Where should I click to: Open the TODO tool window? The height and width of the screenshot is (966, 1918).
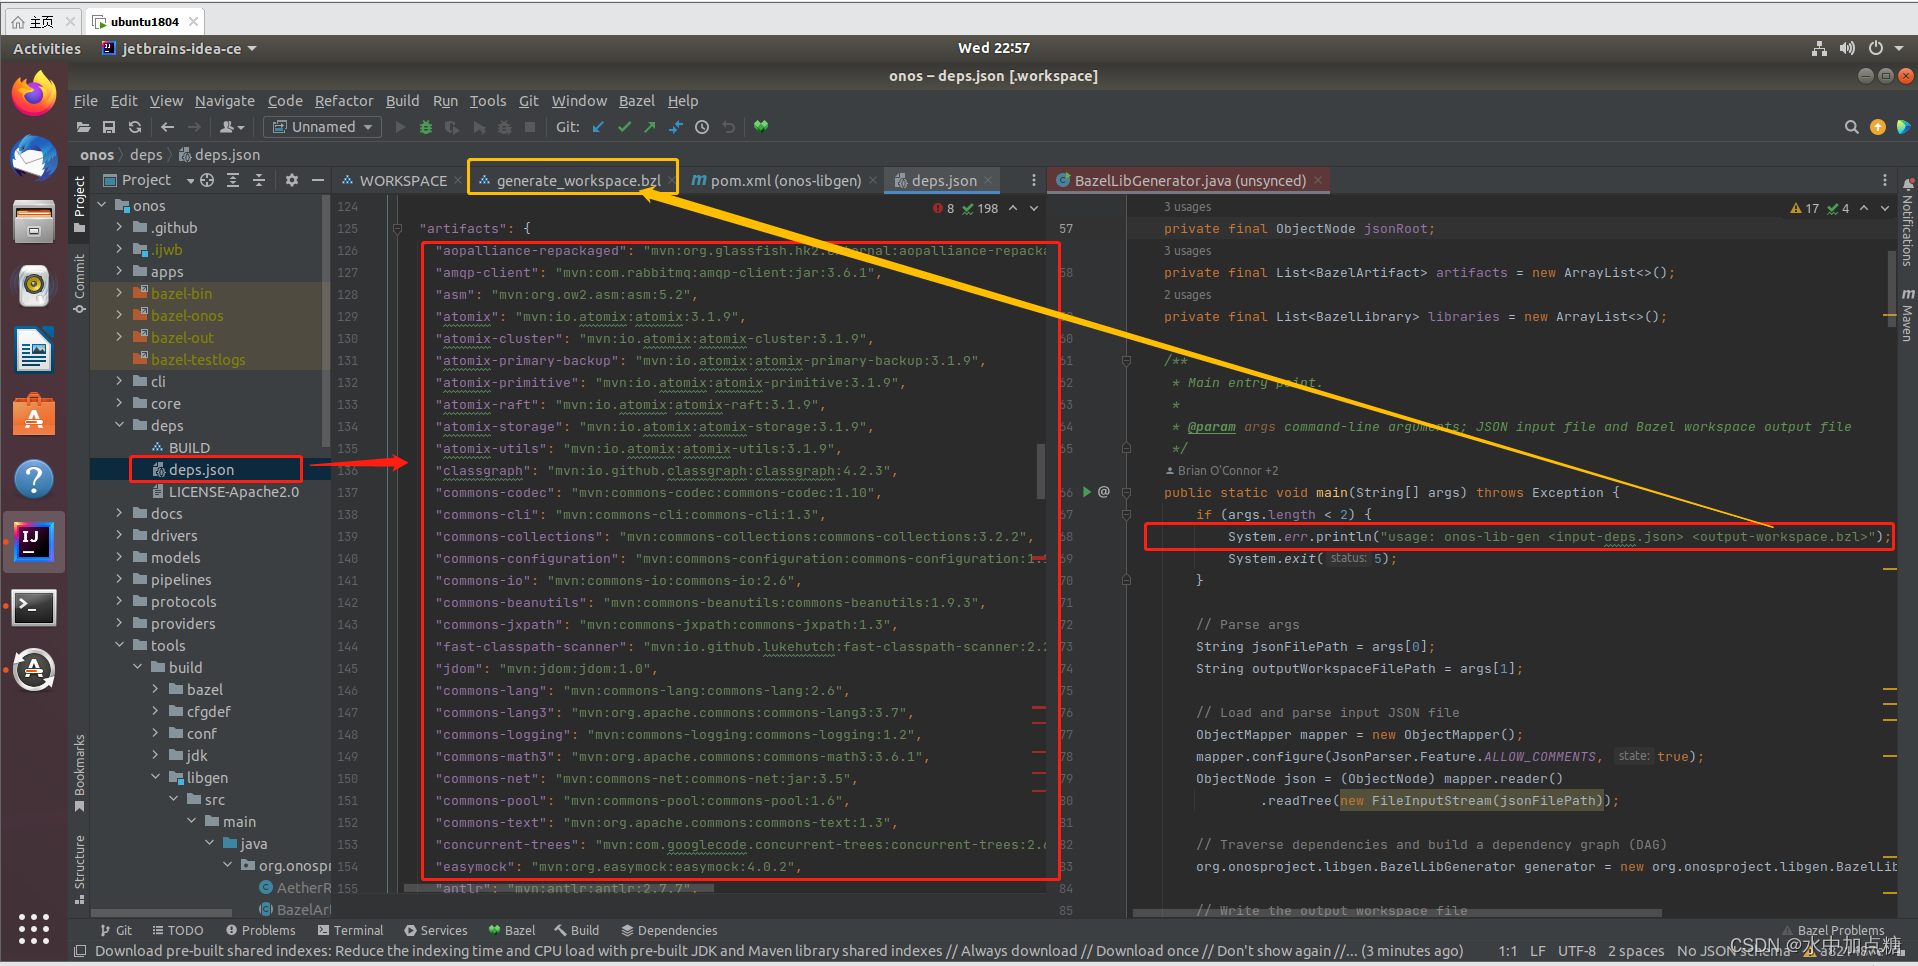pyautogui.click(x=177, y=930)
